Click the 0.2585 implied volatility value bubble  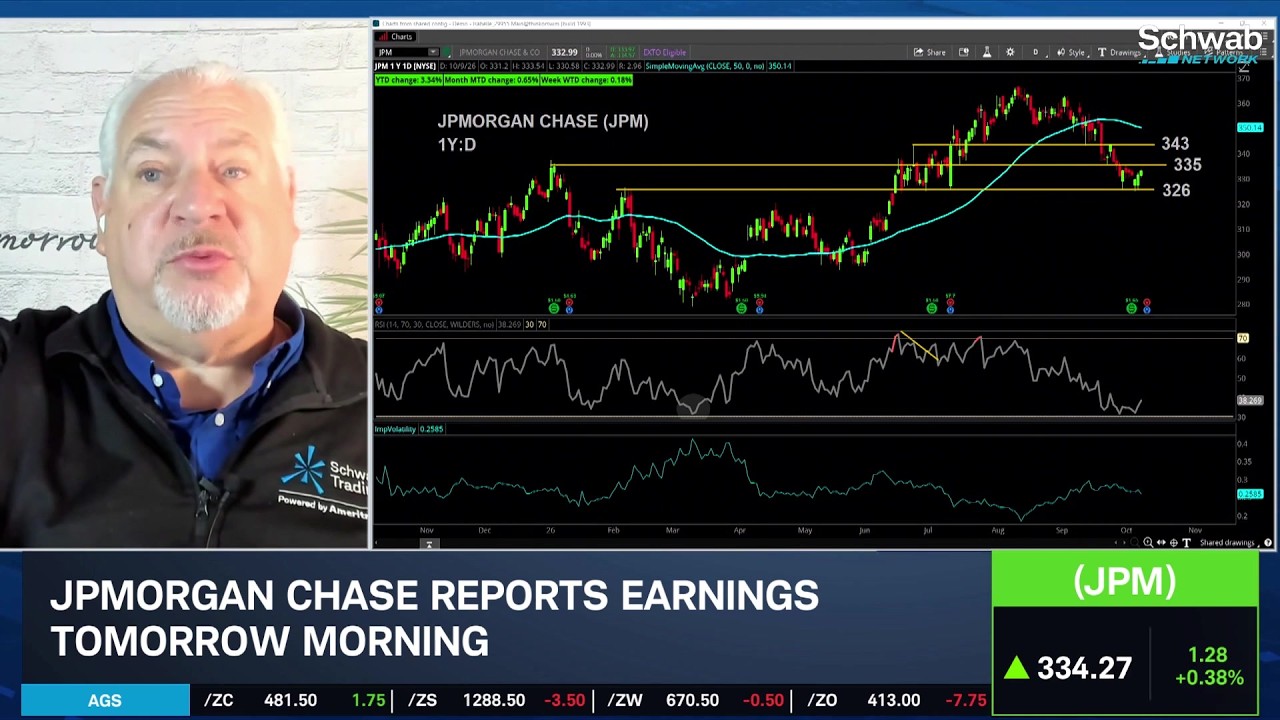[x=1250, y=494]
